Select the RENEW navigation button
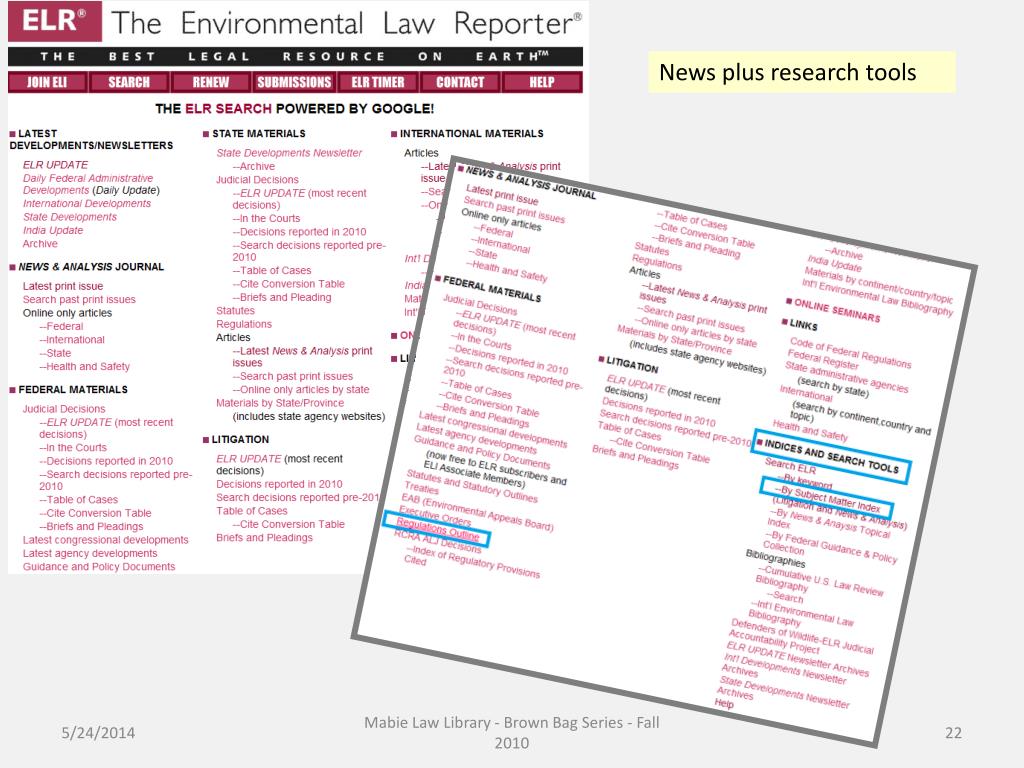This screenshot has height=768, width=1024. (210, 82)
